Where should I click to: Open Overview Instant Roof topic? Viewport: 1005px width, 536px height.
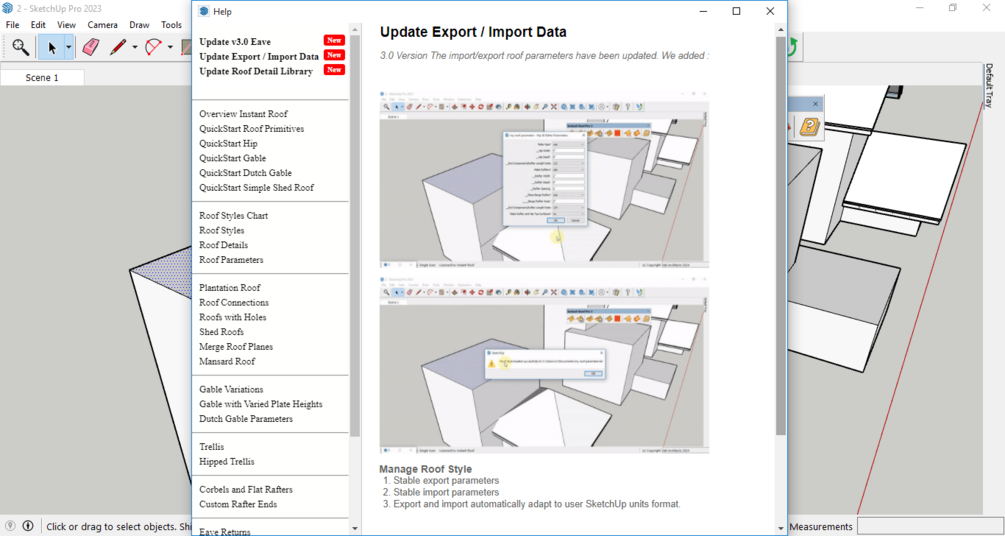coord(243,114)
